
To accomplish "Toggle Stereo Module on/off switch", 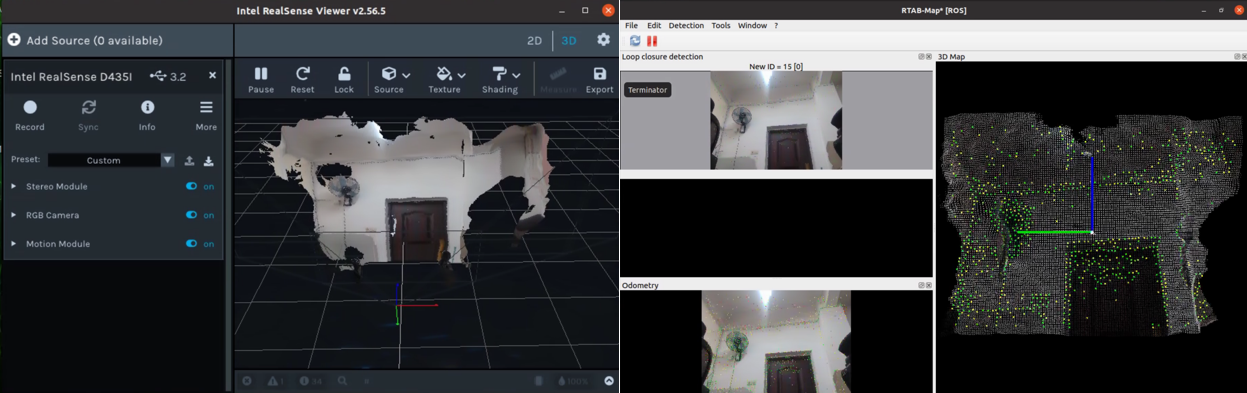I will coord(191,186).
